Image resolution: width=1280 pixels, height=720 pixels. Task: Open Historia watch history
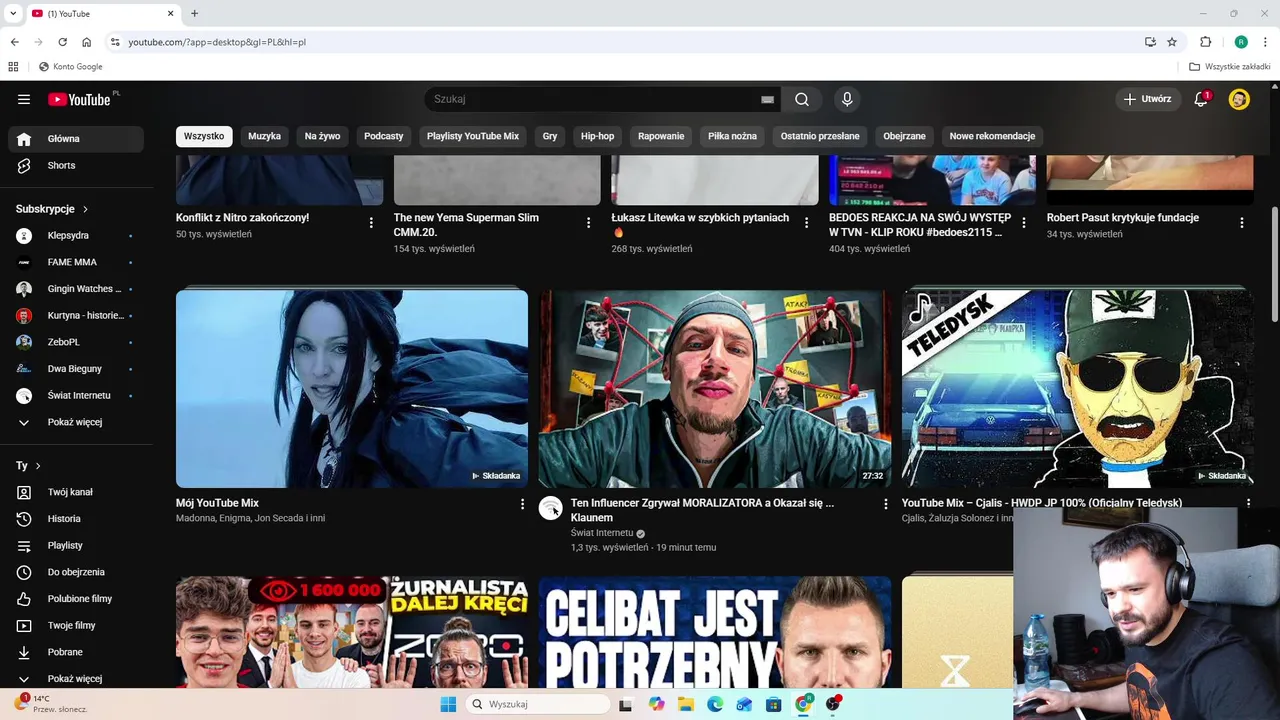(76, 519)
